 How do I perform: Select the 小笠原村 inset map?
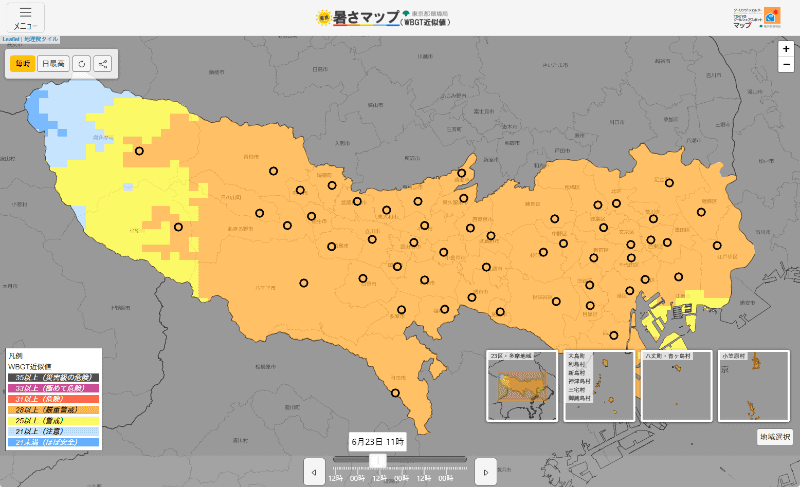(x=754, y=386)
